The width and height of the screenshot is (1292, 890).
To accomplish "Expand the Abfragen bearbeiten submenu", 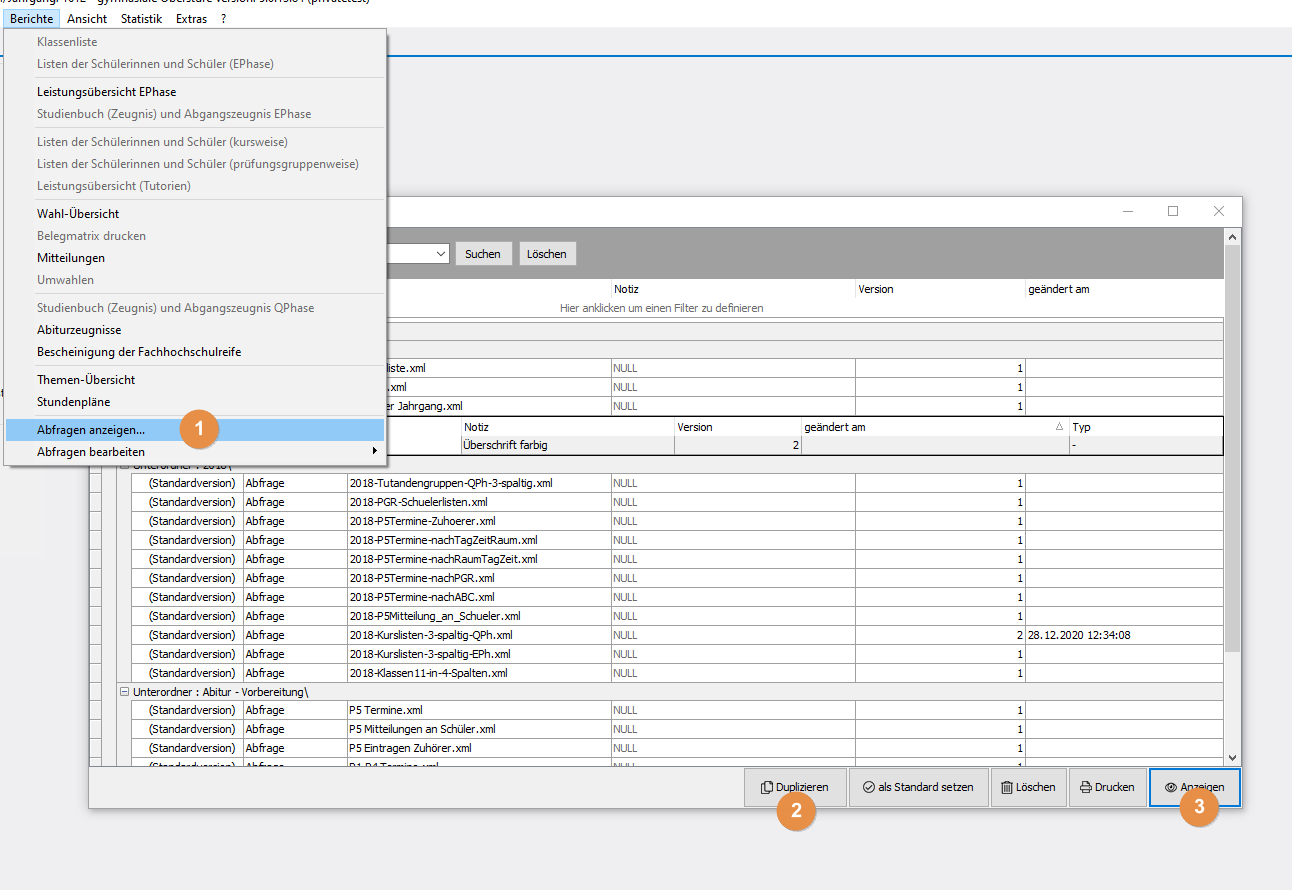I will pyautogui.click(x=195, y=452).
